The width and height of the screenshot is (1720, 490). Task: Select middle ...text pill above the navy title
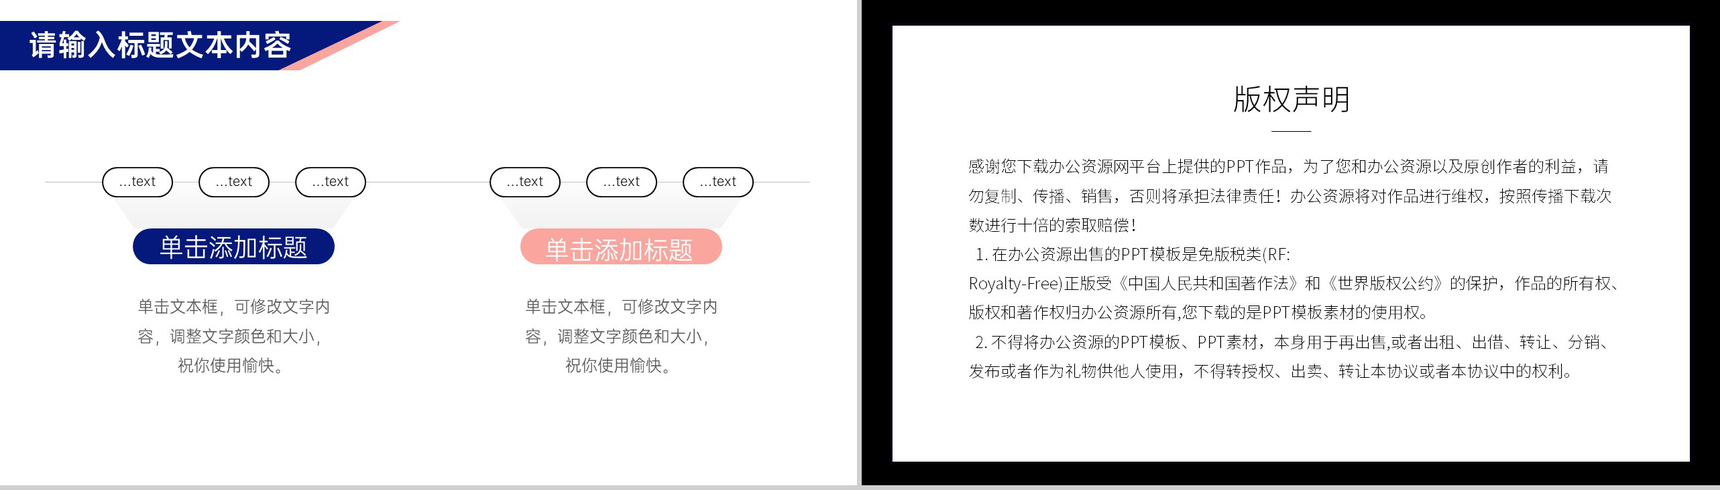click(234, 182)
